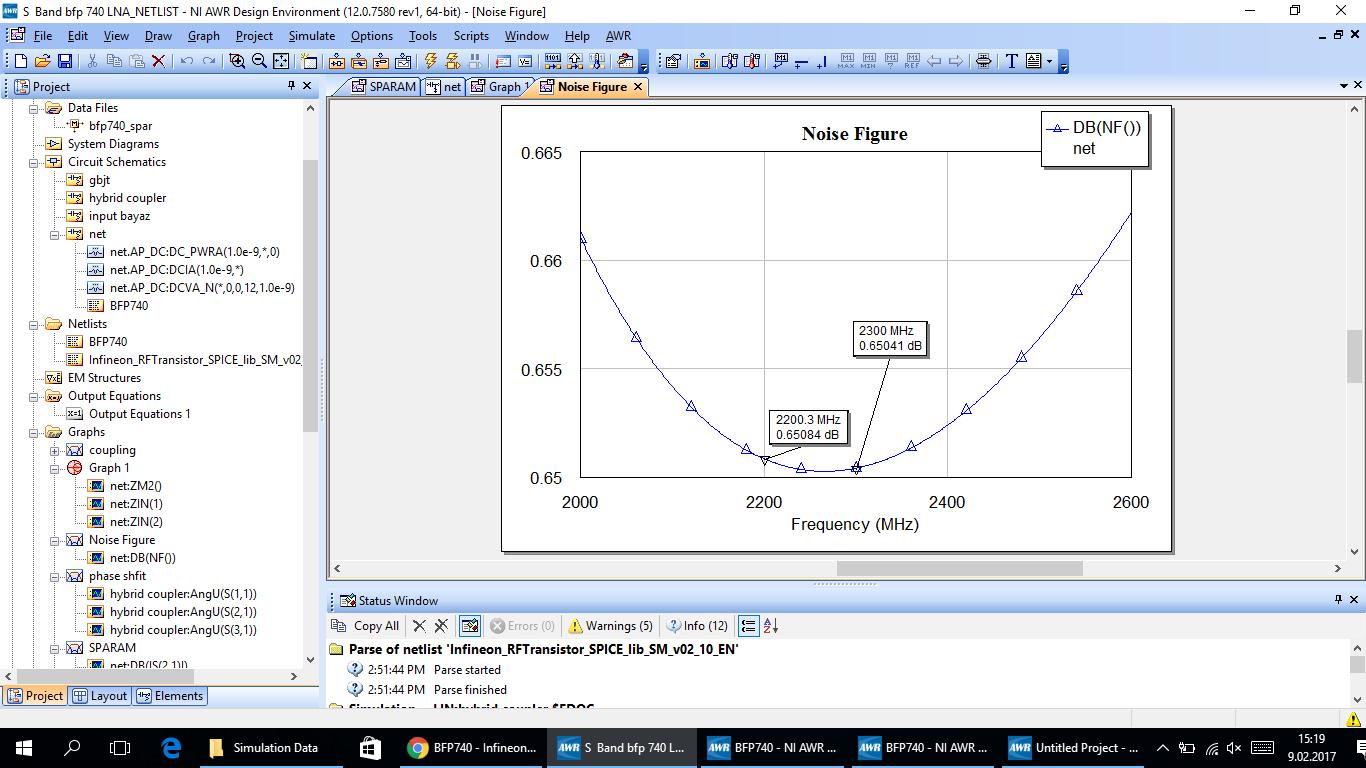Select hybrid coupler schematic
This screenshot has width=1366, height=768.
click(x=127, y=198)
